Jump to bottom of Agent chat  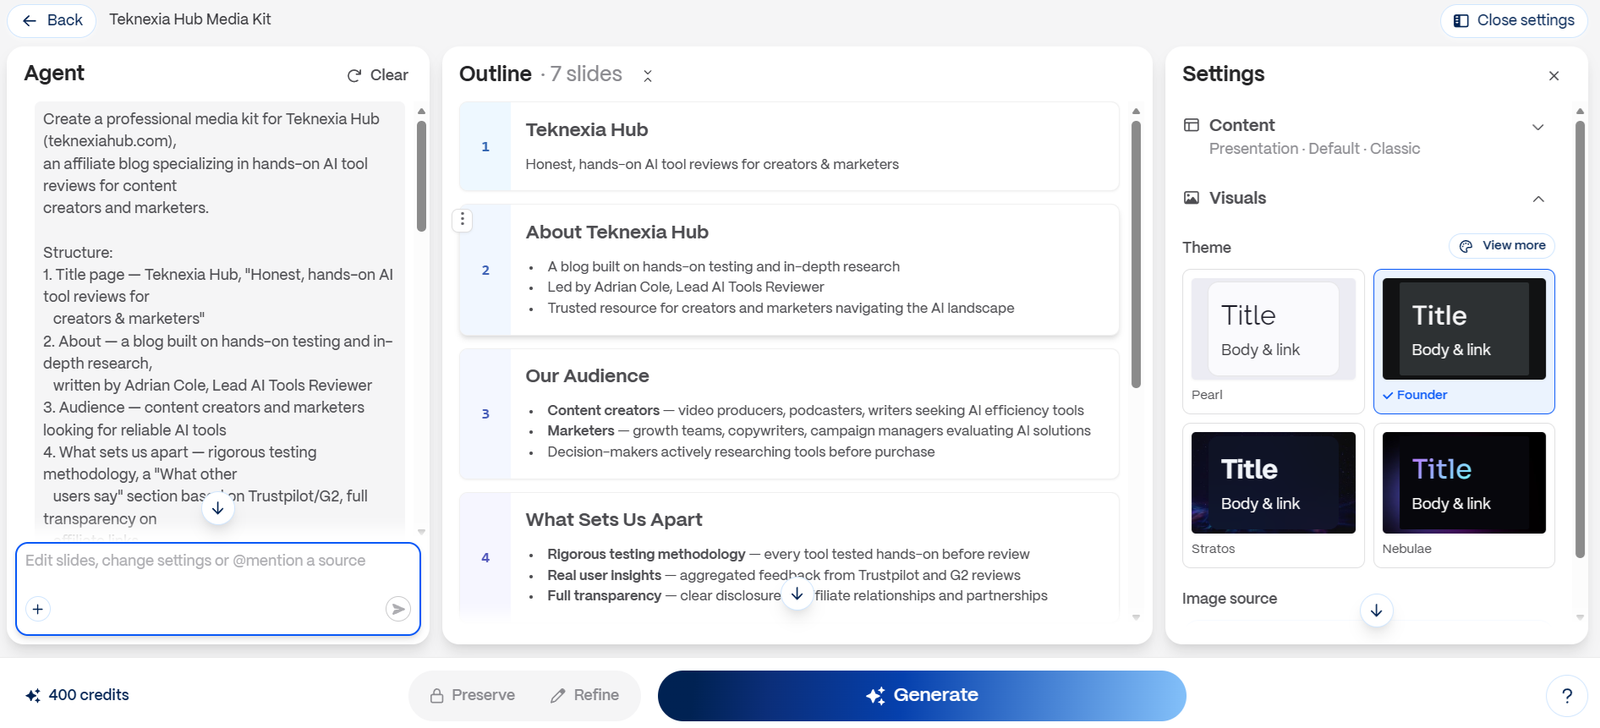click(218, 508)
